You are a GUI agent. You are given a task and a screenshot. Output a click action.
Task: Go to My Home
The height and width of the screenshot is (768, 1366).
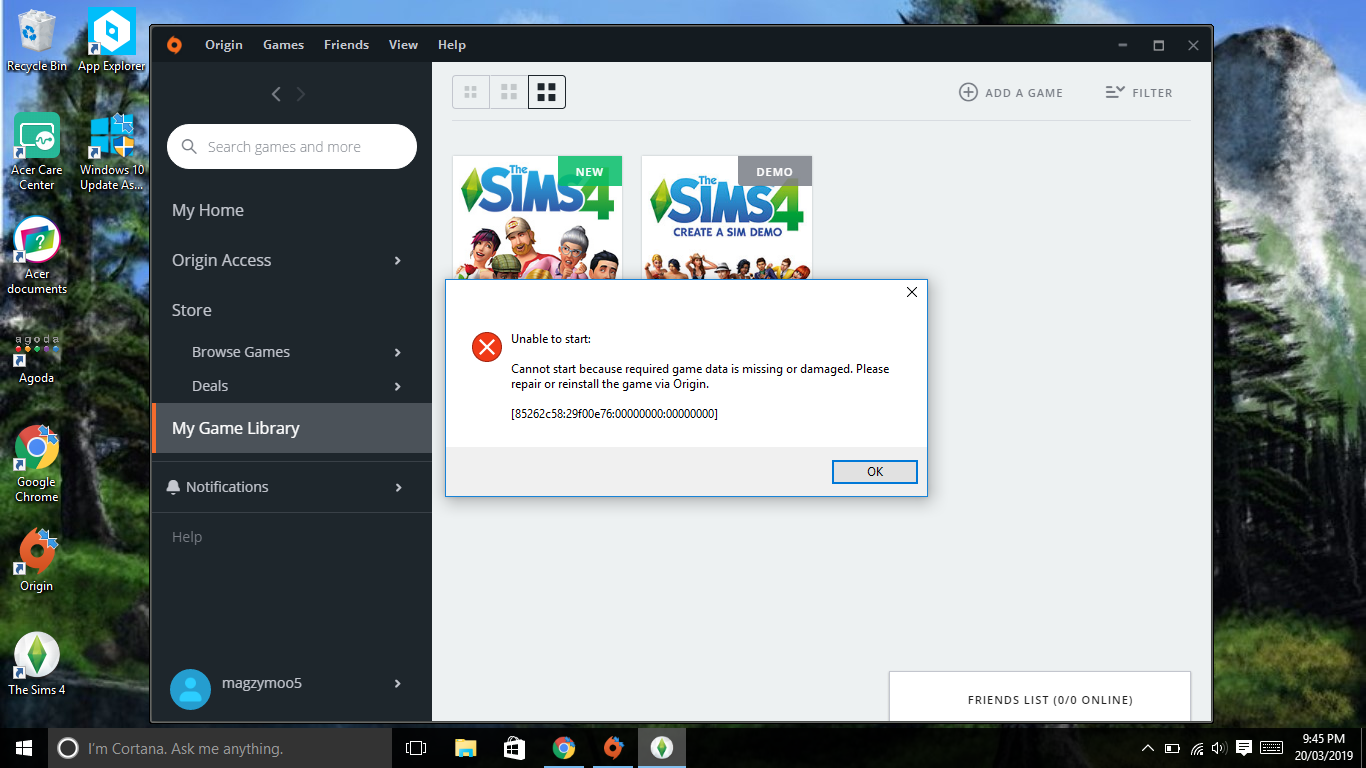click(208, 210)
